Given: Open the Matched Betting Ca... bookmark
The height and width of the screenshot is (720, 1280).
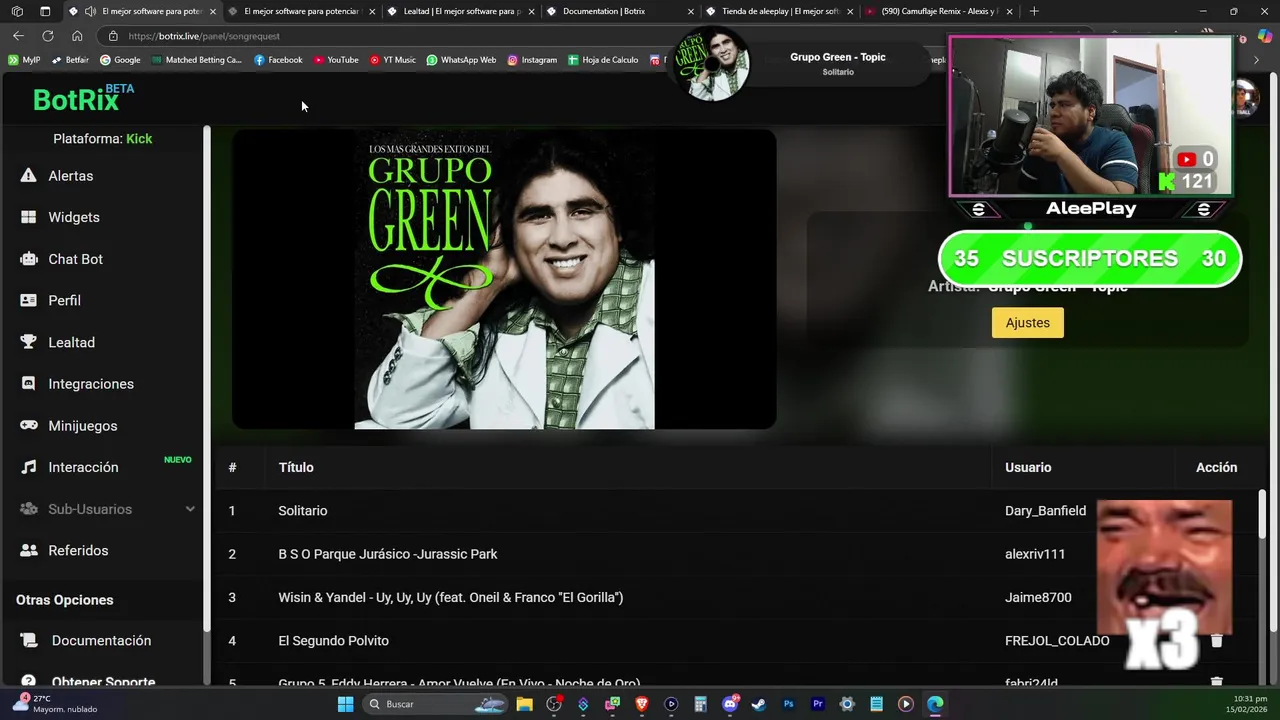Looking at the screenshot, I should coord(197,60).
